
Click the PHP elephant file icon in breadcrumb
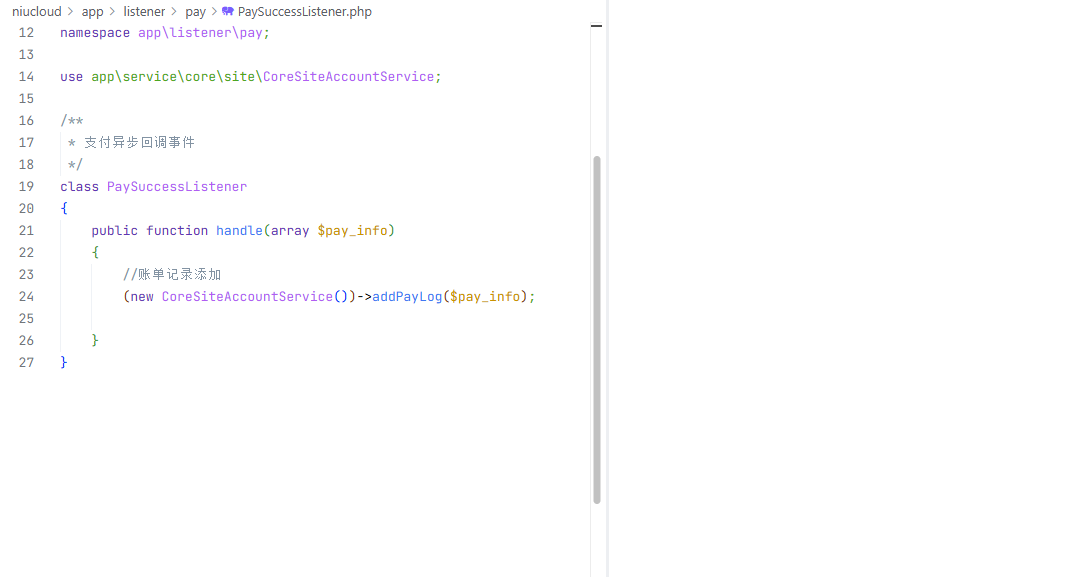(x=228, y=12)
